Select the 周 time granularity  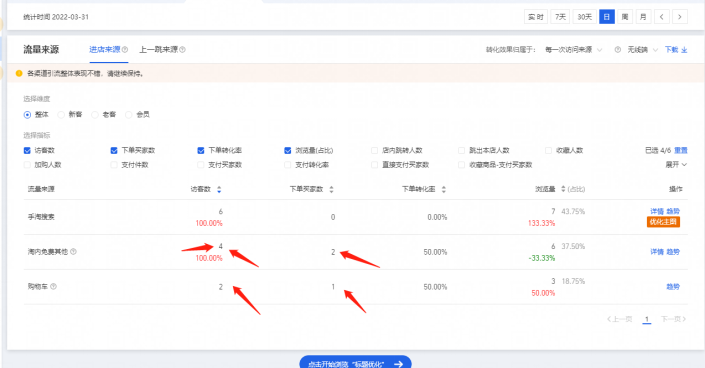[625, 17]
